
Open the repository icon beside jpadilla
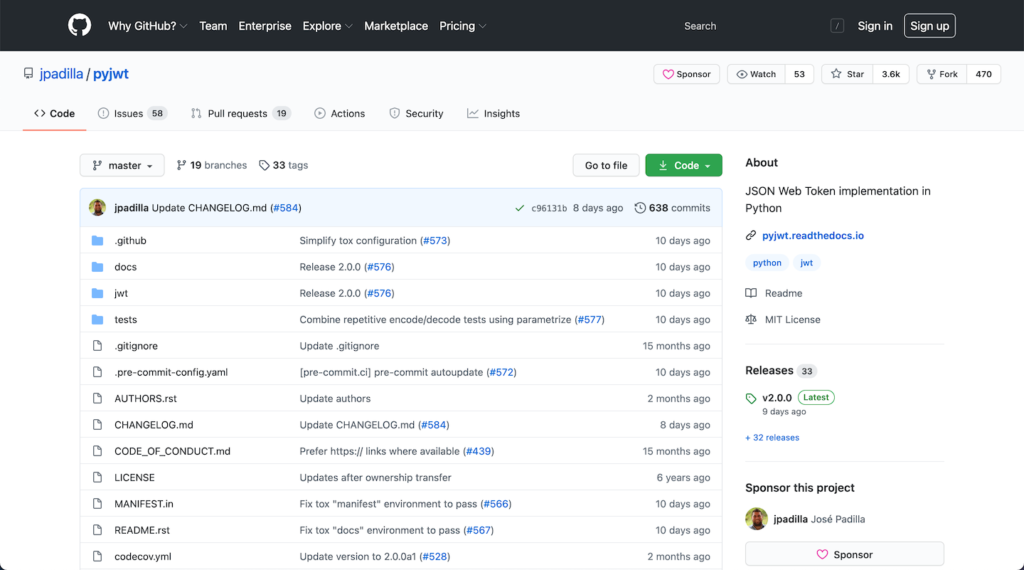click(28, 74)
